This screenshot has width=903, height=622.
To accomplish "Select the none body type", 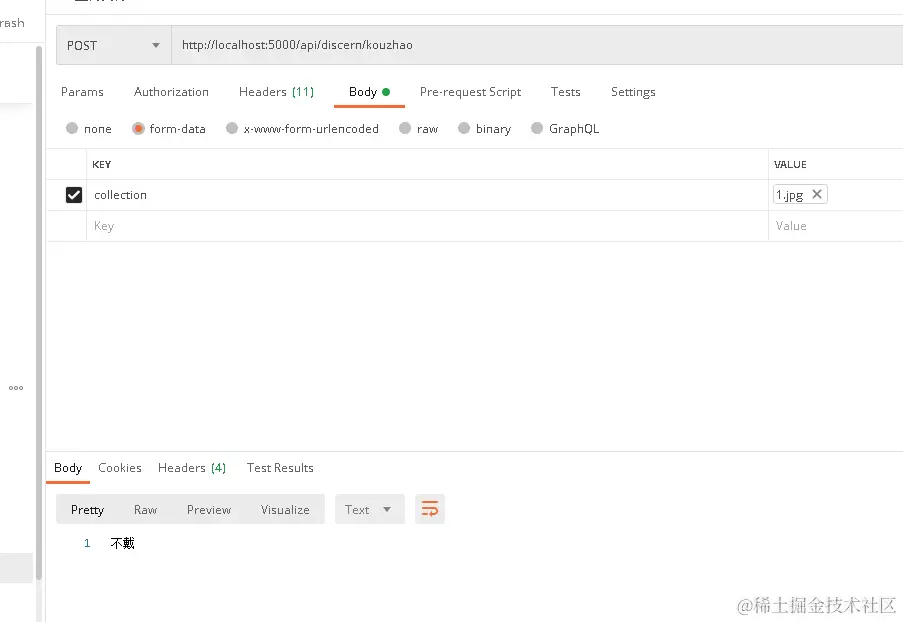I will tap(72, 128).
